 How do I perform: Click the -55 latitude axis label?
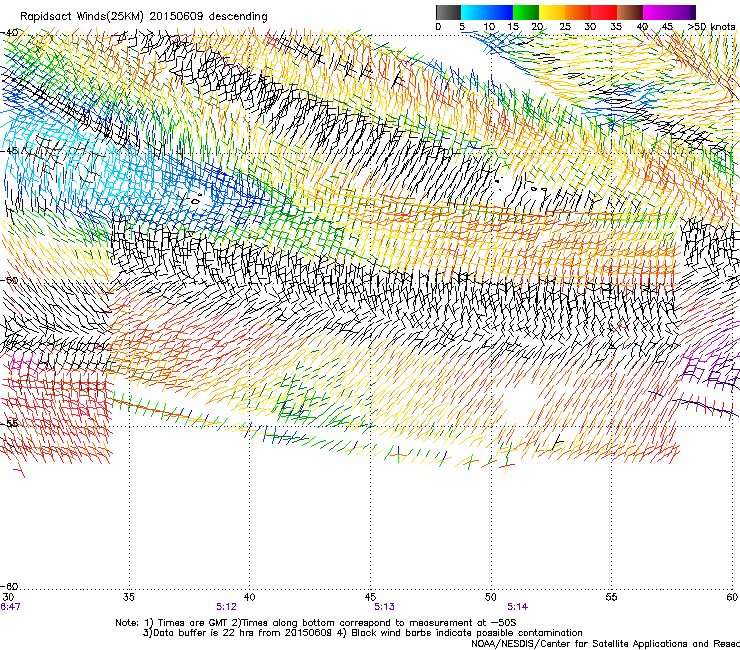(9, 423)
